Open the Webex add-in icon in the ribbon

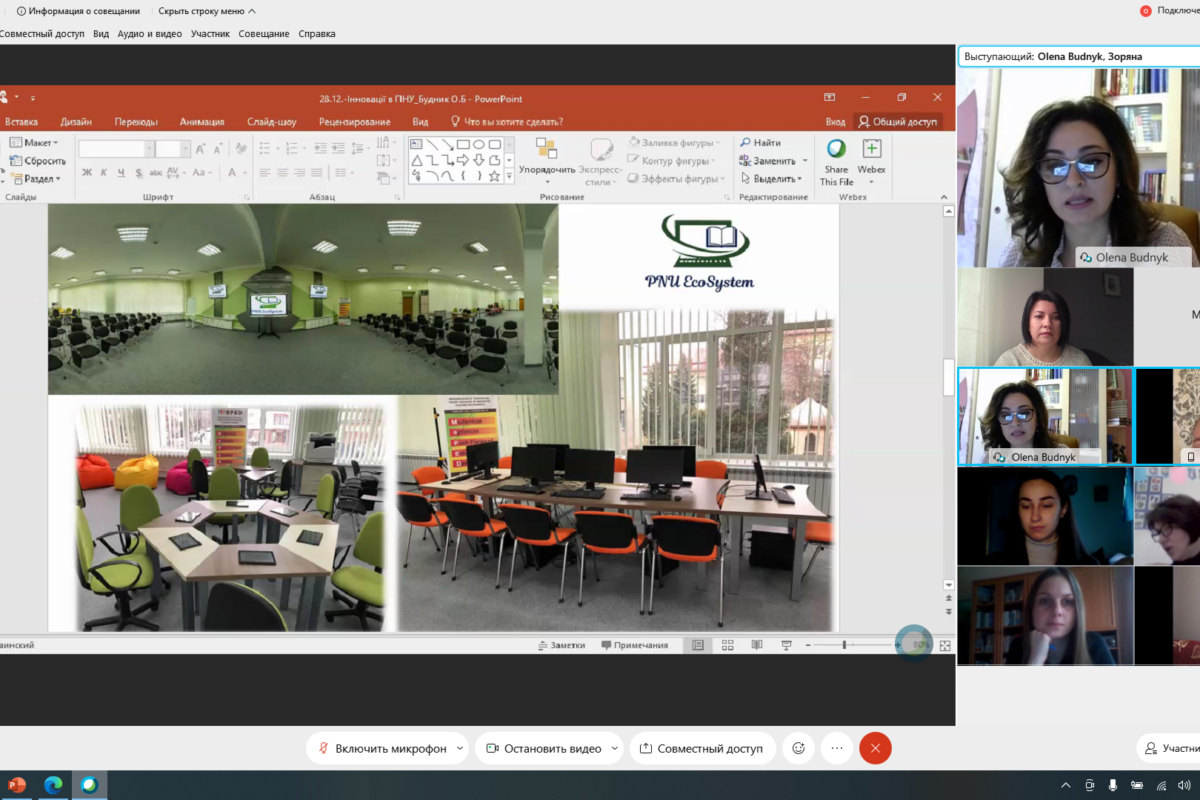pyautogui.click(x=871, y=150)
